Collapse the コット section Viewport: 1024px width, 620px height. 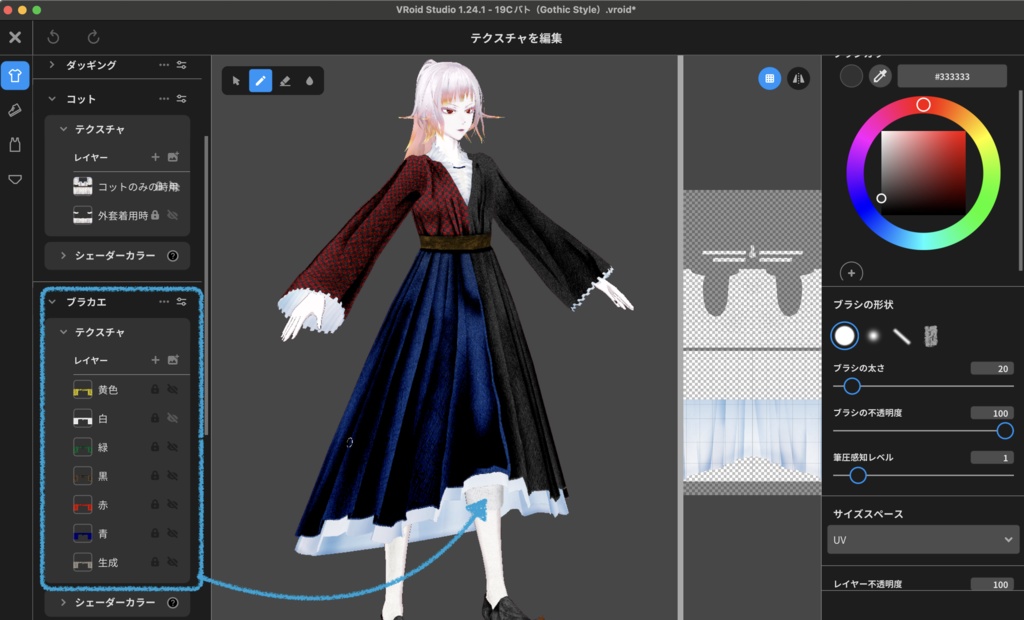coord(53,98)
